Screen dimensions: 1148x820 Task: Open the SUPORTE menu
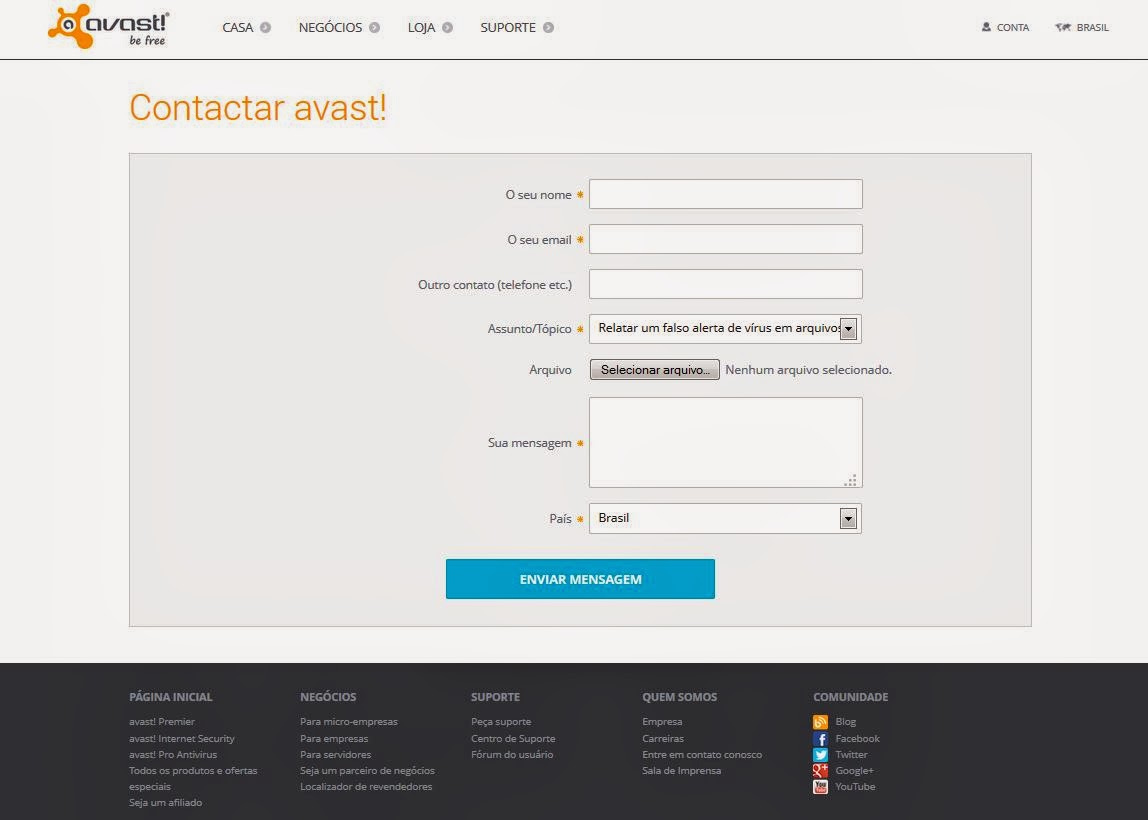[x=507, y=28]
